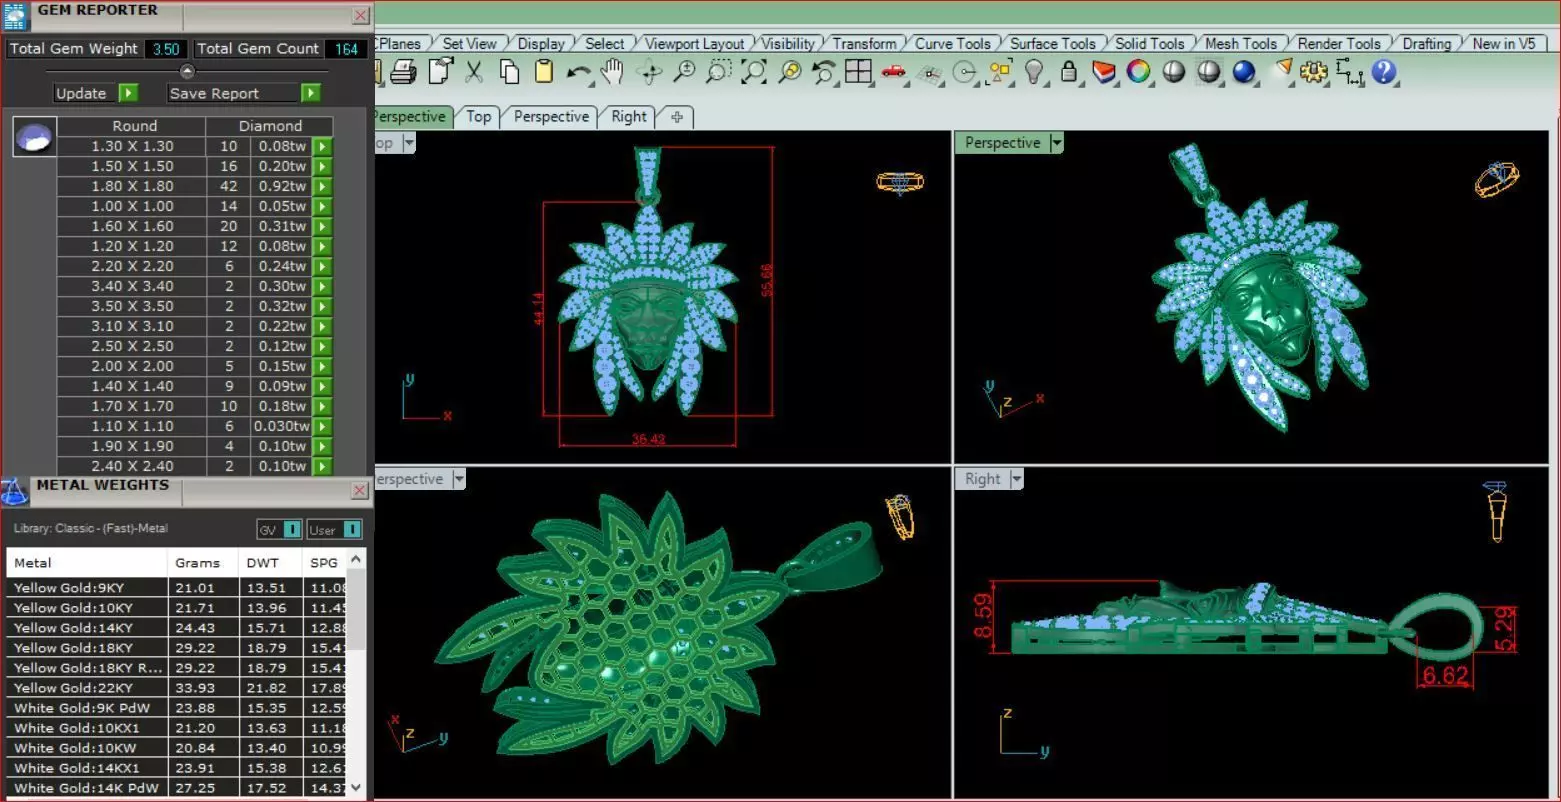
Task: Open the Perspective viewport title dropdown arrow
Action: (1056, 143)
